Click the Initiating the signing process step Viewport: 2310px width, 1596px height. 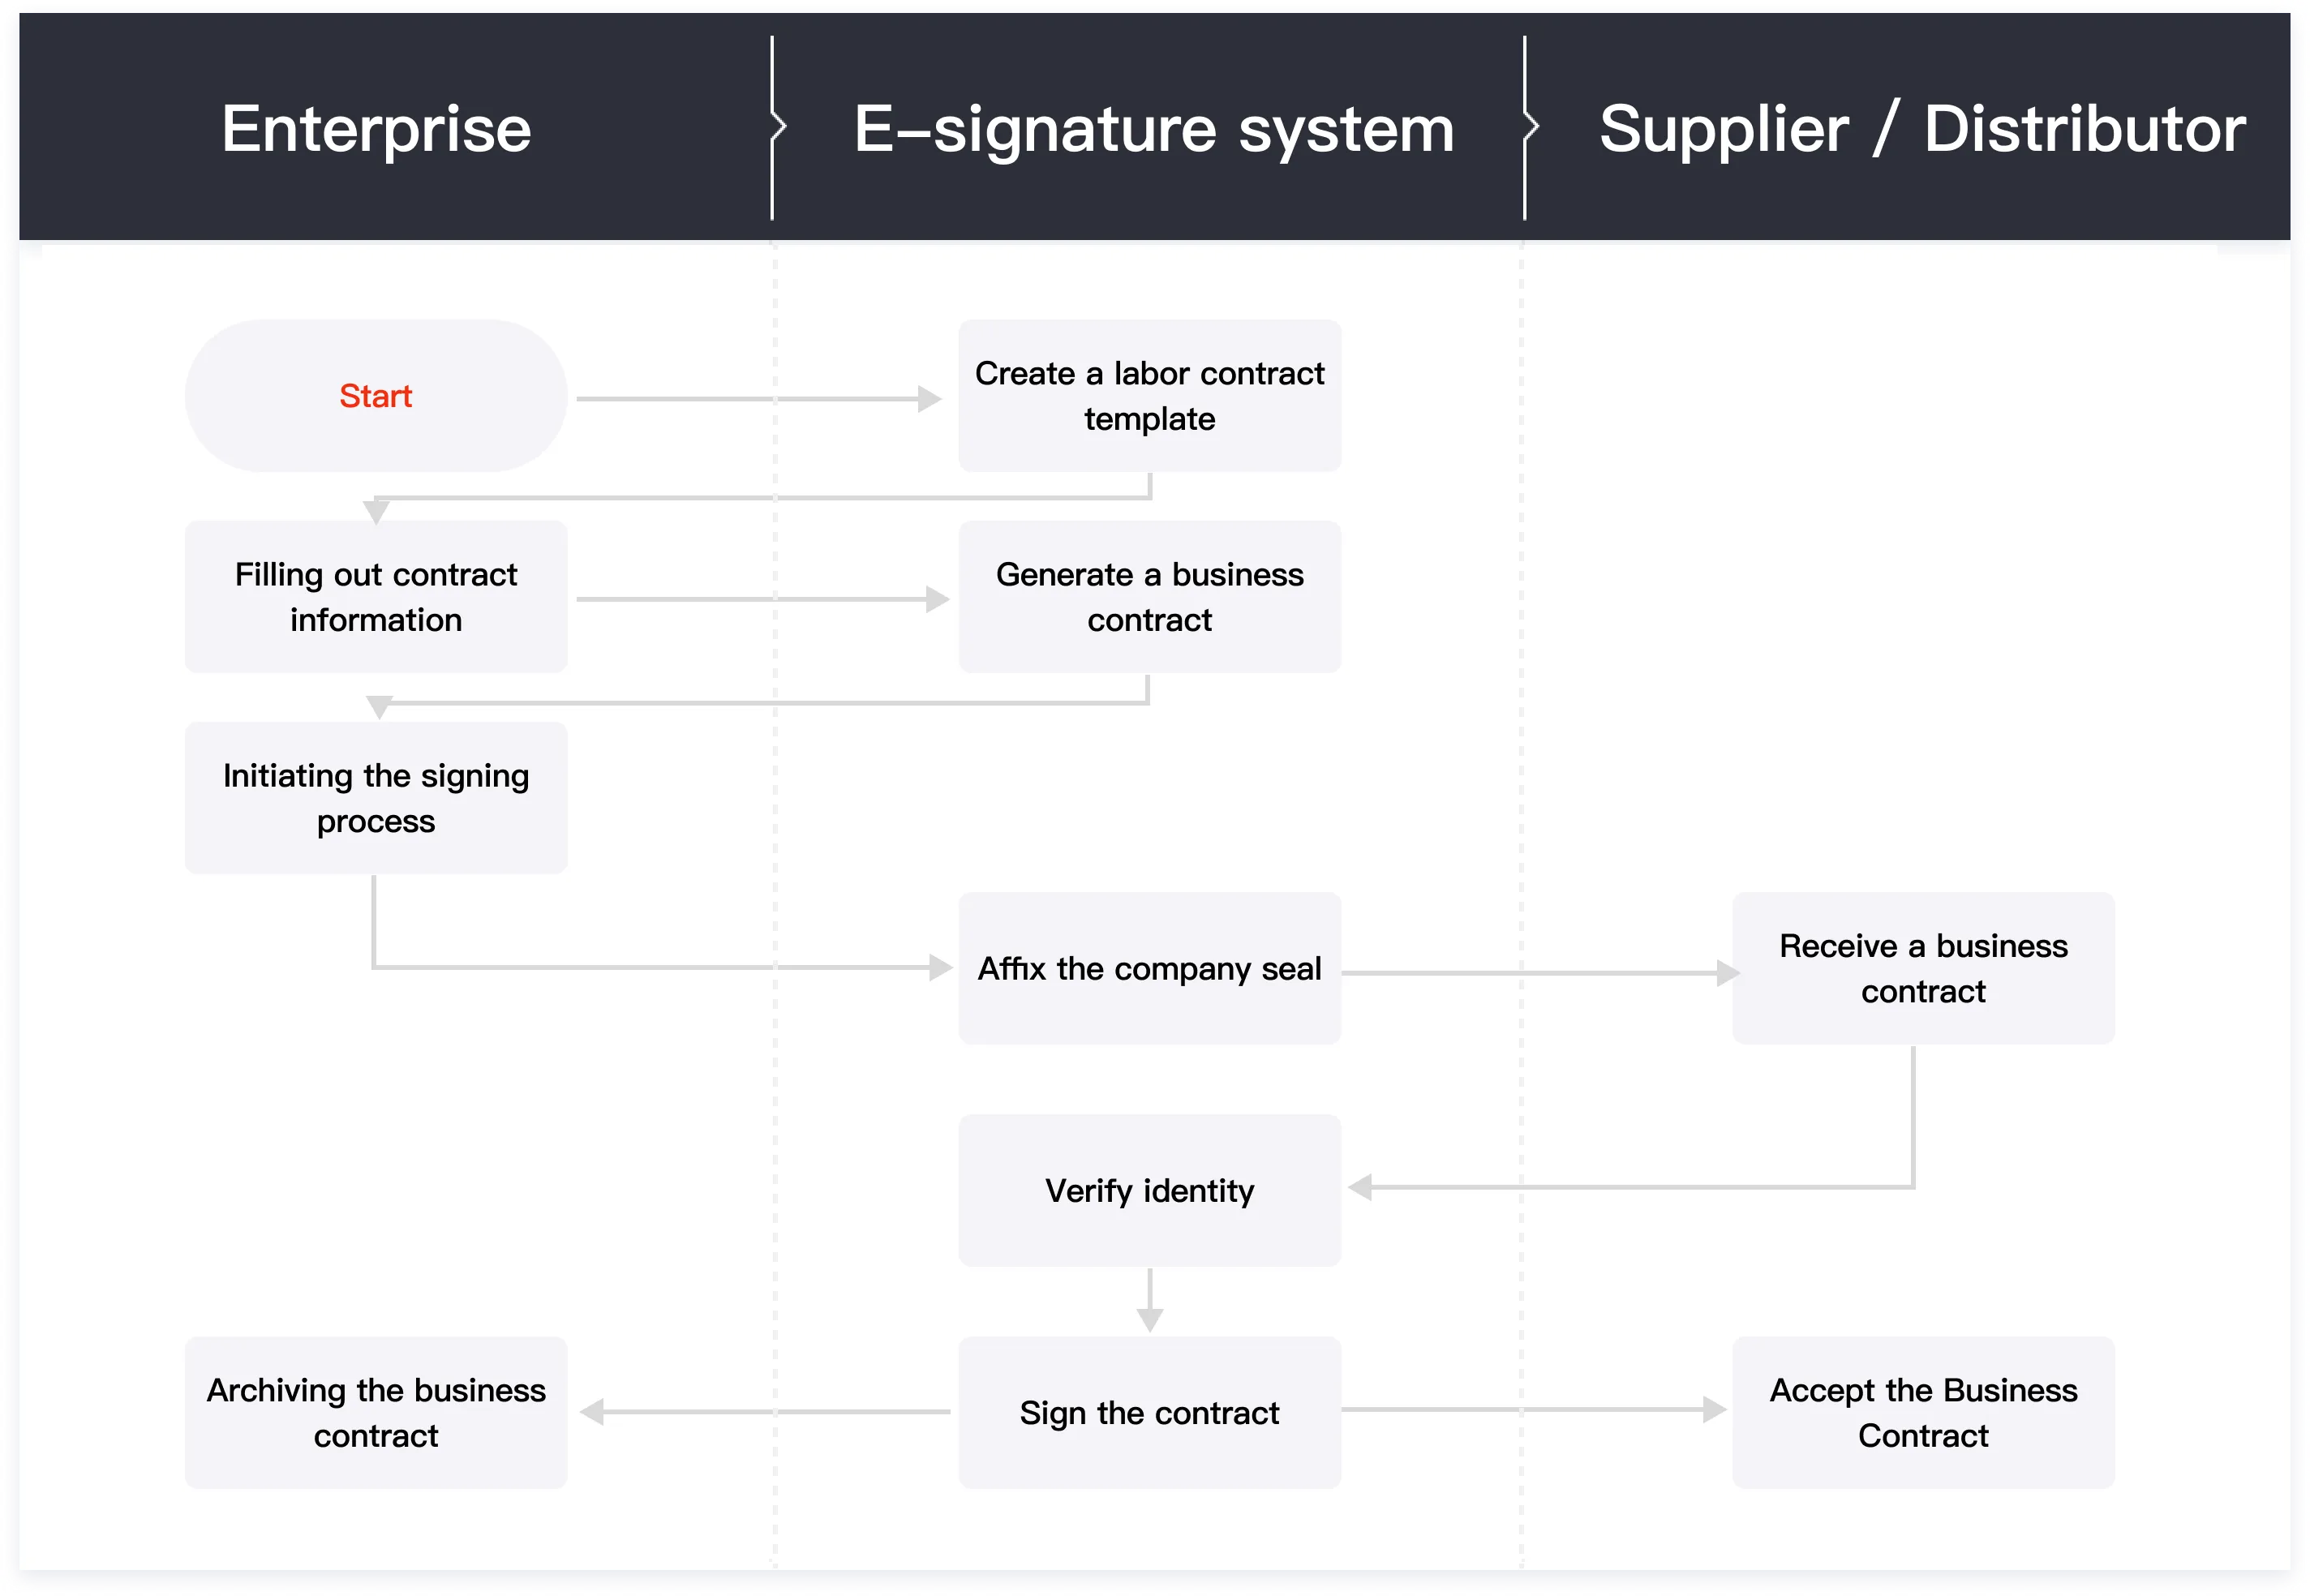coord(375,798)
